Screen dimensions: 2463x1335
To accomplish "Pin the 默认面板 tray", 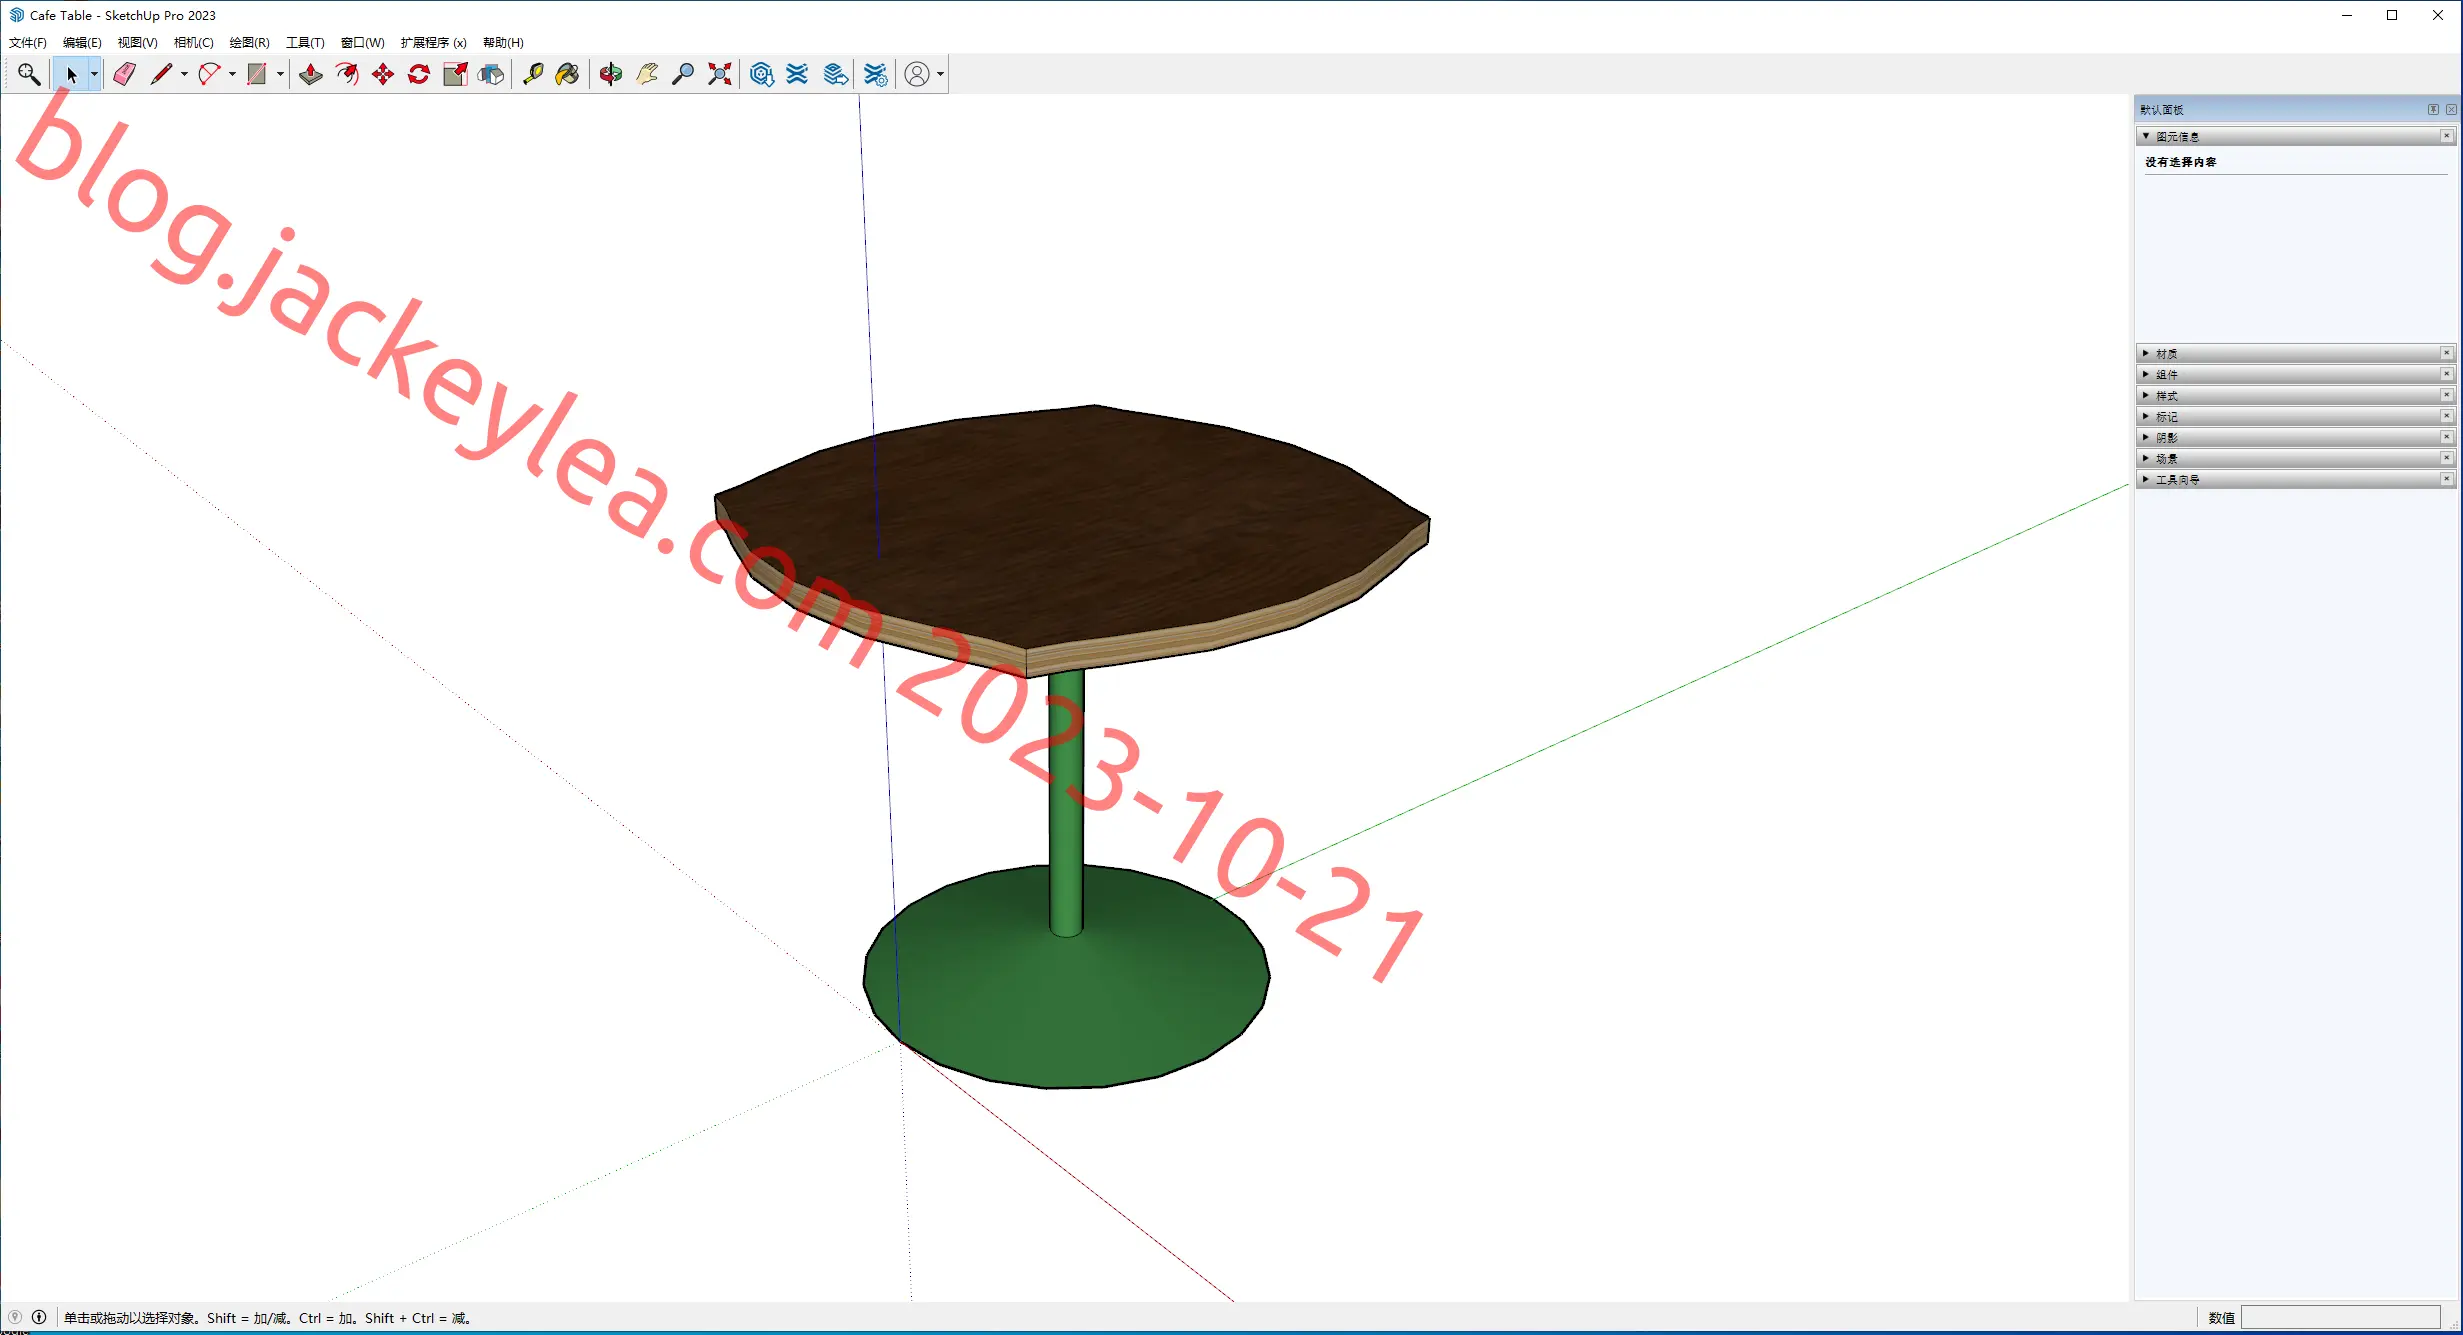I will tap(2433, 109).
